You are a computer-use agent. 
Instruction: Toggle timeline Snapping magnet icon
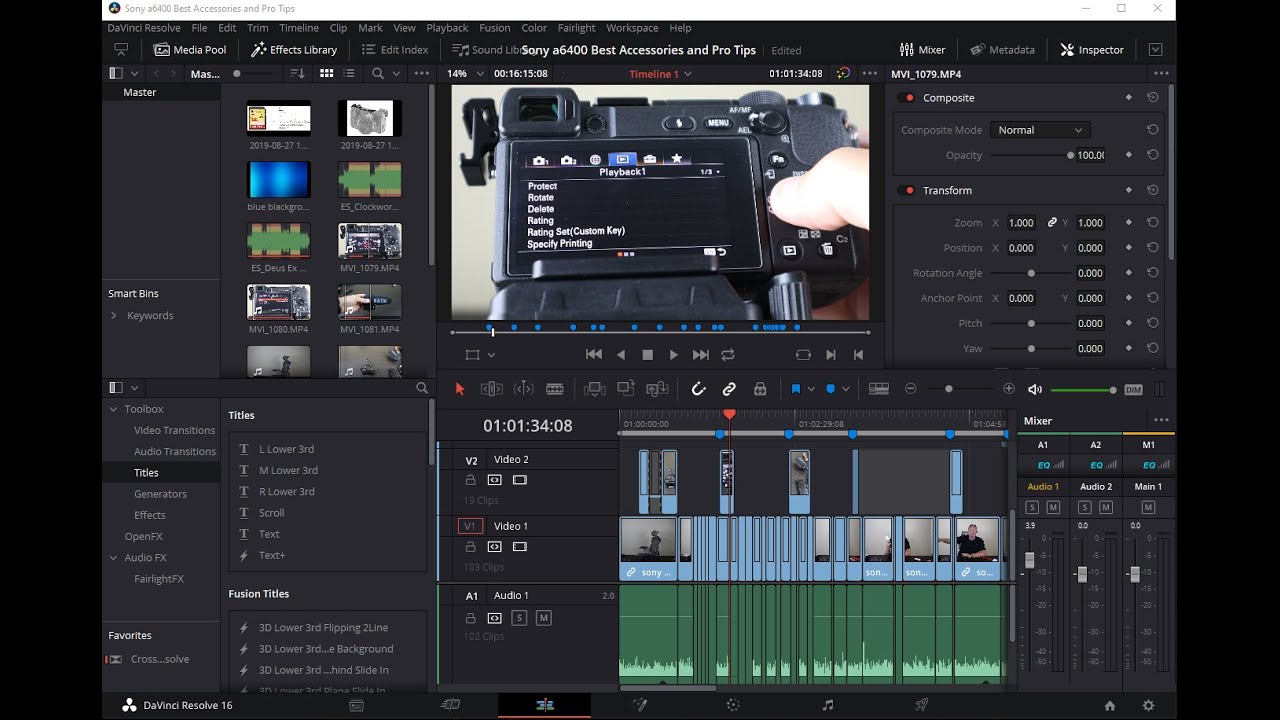[x=698, y=389]
